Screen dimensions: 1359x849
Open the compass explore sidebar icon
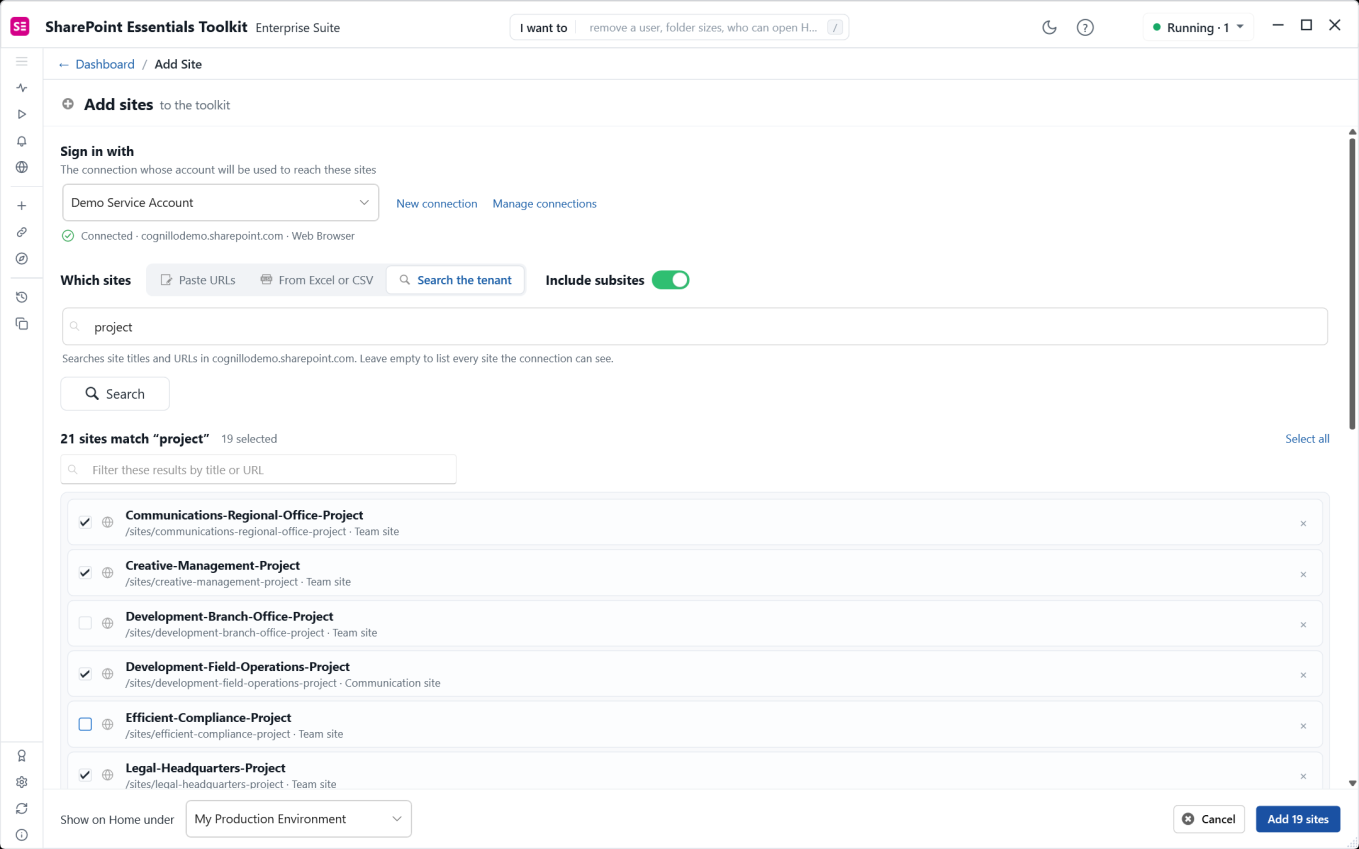click(21, 258)
